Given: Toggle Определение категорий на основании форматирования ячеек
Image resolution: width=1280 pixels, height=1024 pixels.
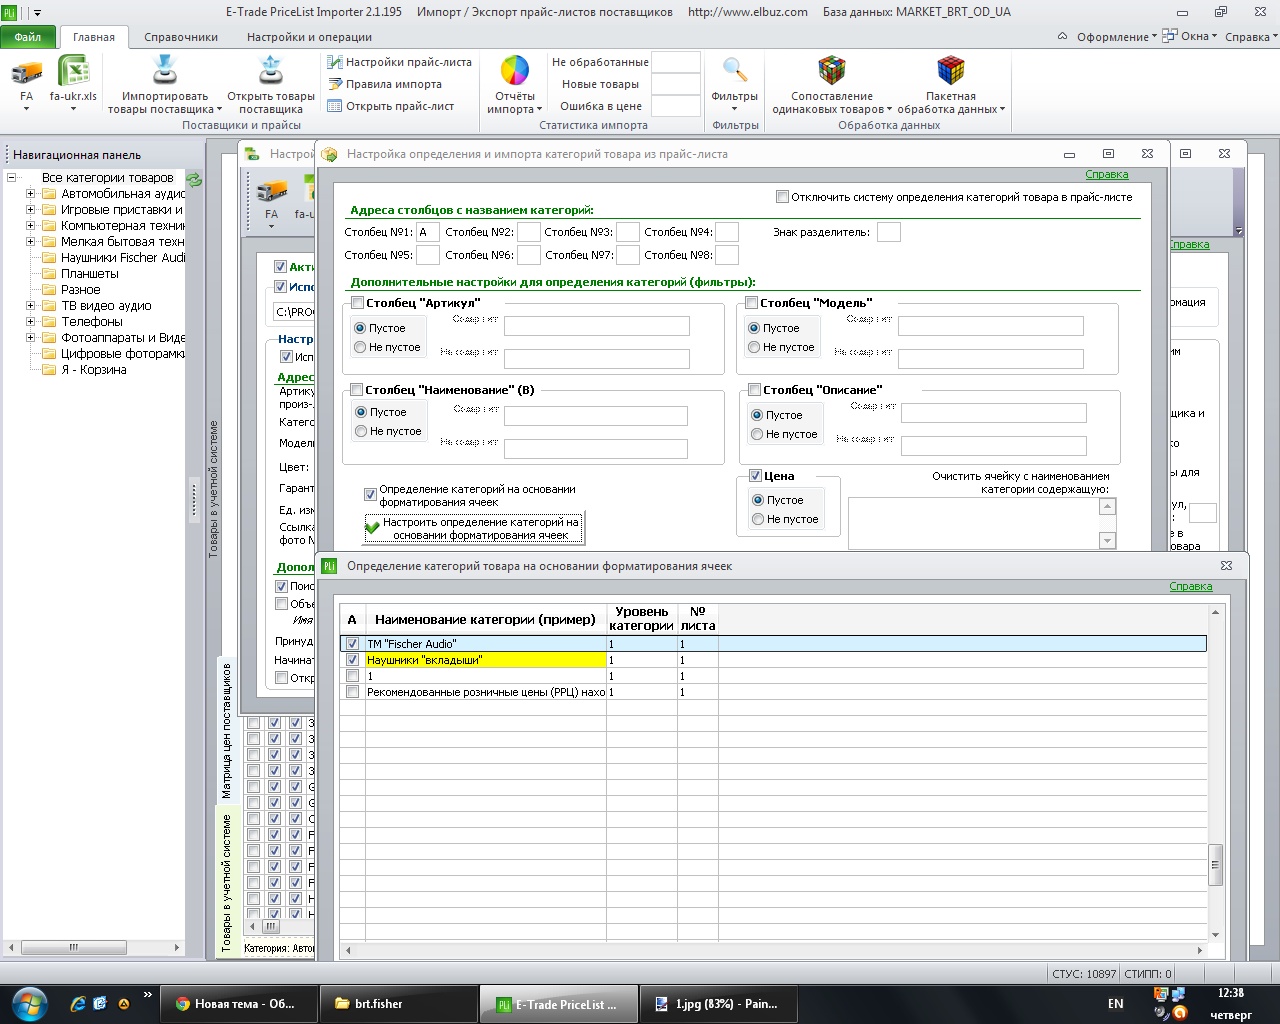Looking at the screenshot, I should click(370, 495).
